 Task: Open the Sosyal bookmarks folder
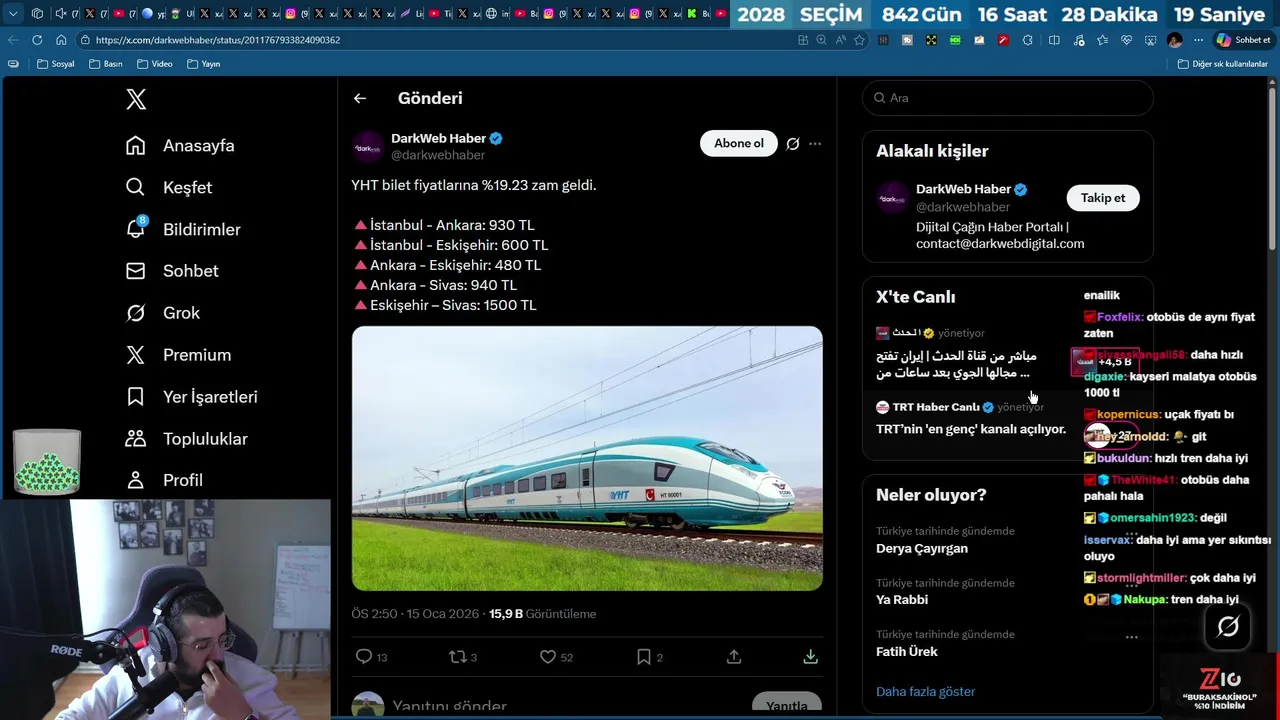coord(55,64)
